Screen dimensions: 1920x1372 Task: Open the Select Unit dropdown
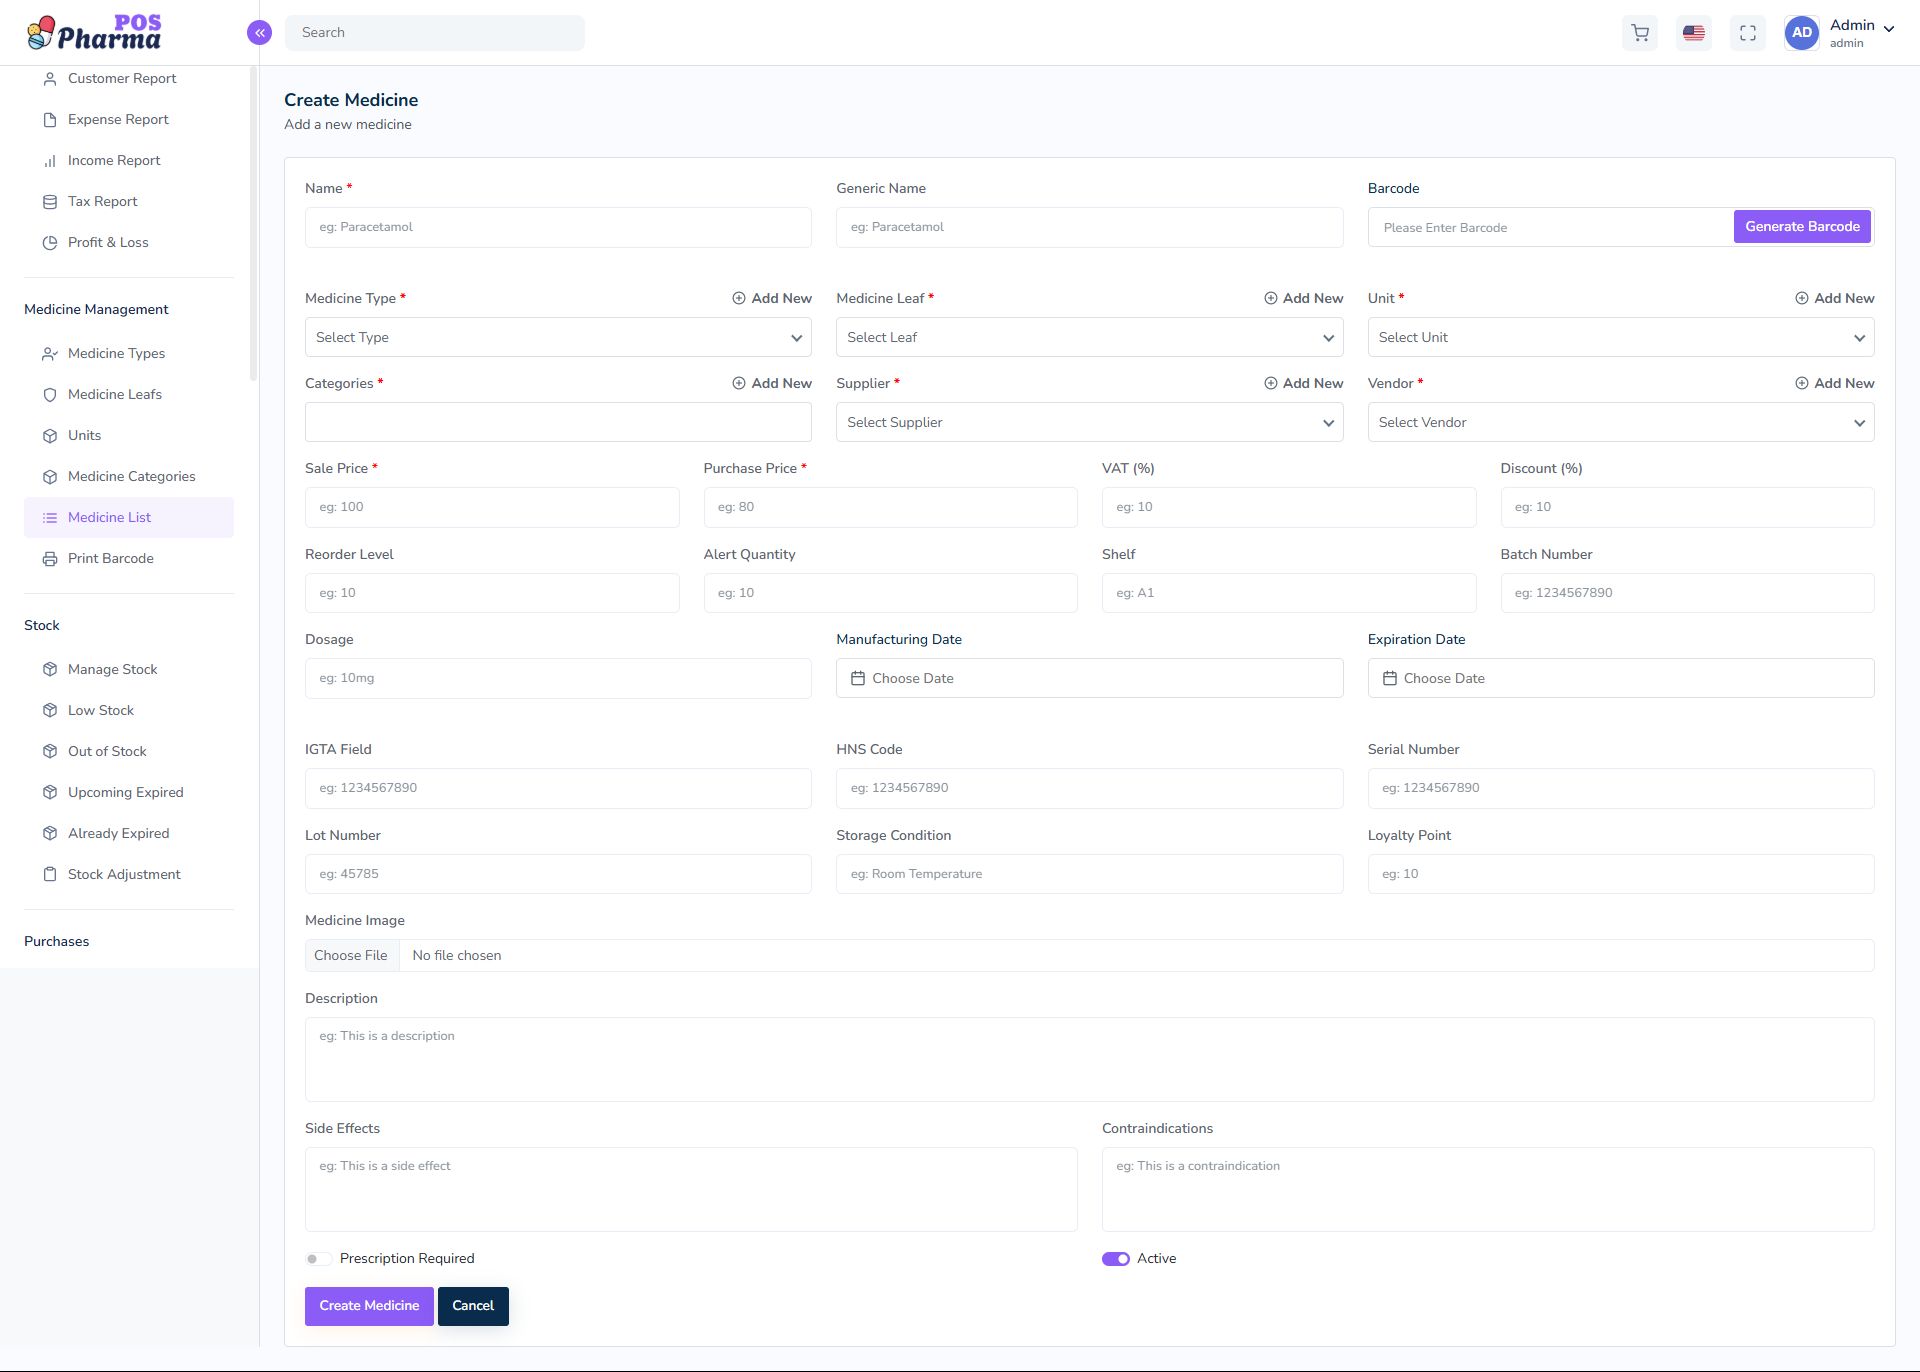(x=1620, y=337)
